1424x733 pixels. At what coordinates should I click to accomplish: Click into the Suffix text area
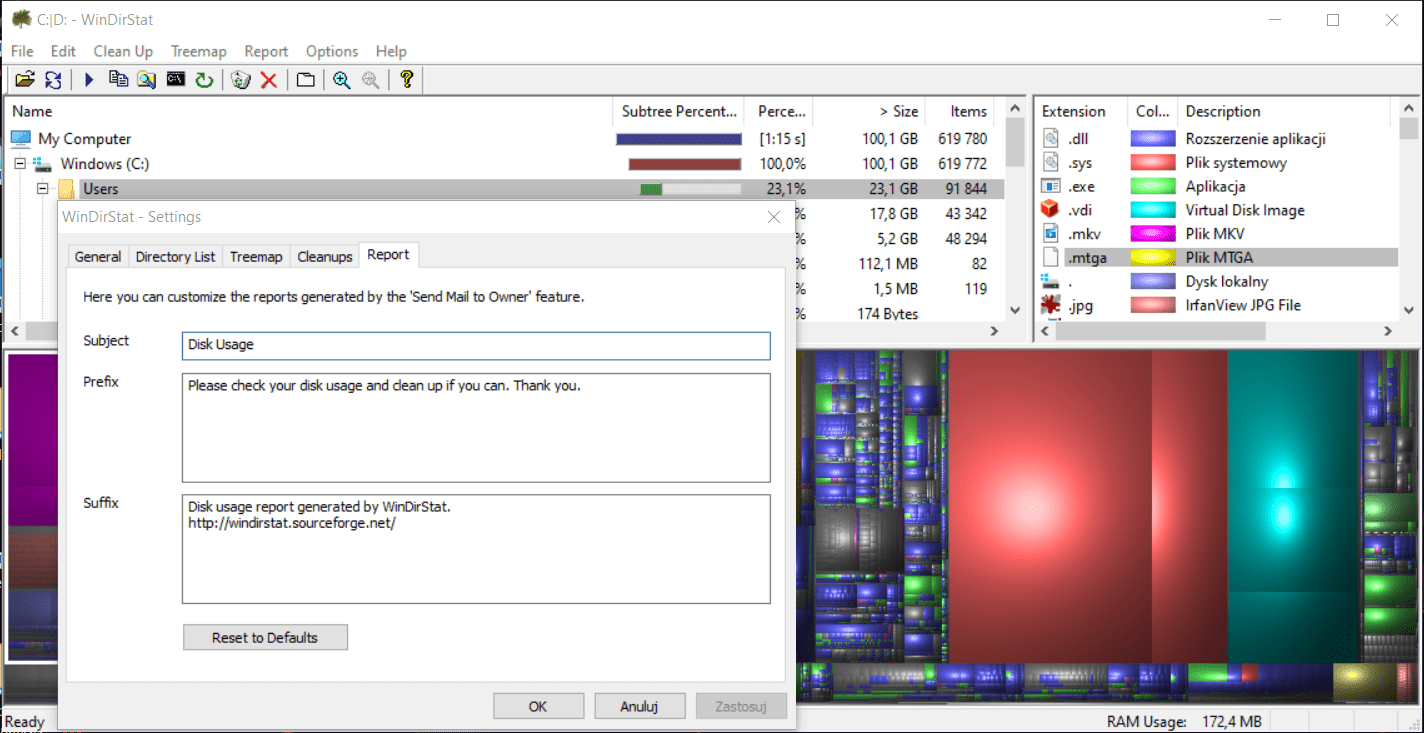pyautogui.click(x=476, y=549)
